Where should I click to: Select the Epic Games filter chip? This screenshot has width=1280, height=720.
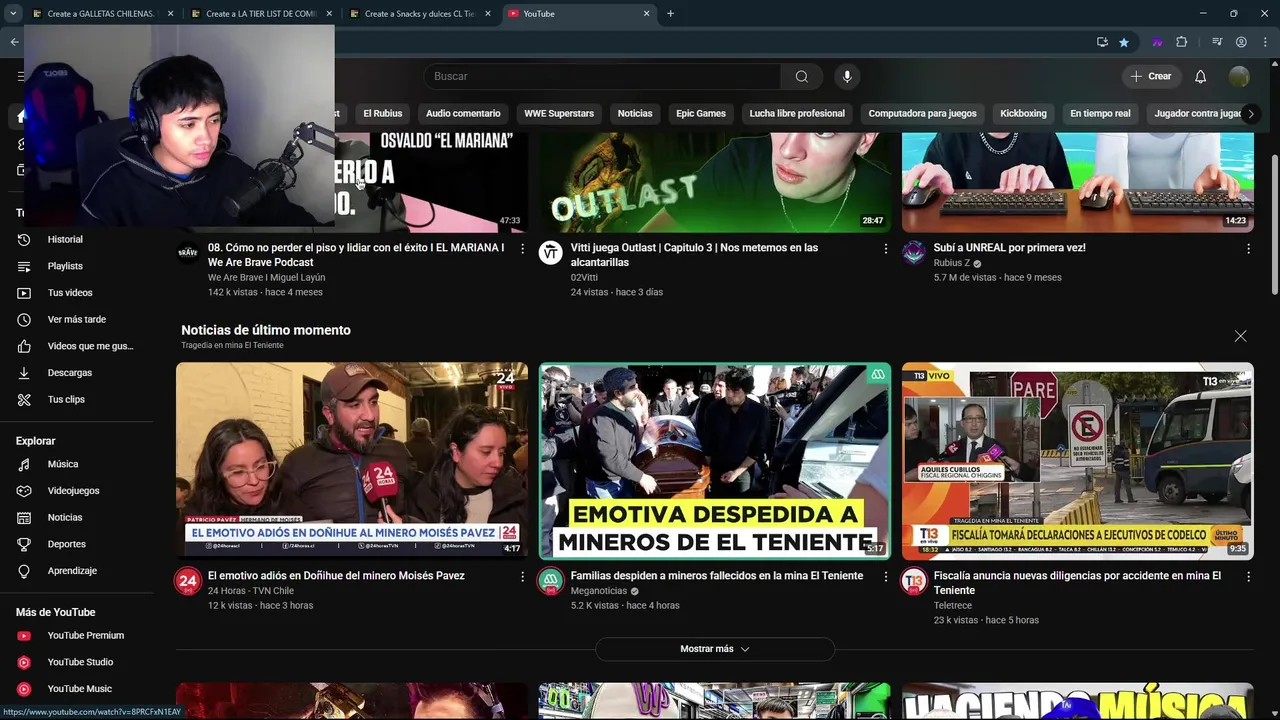pos(701,114)
